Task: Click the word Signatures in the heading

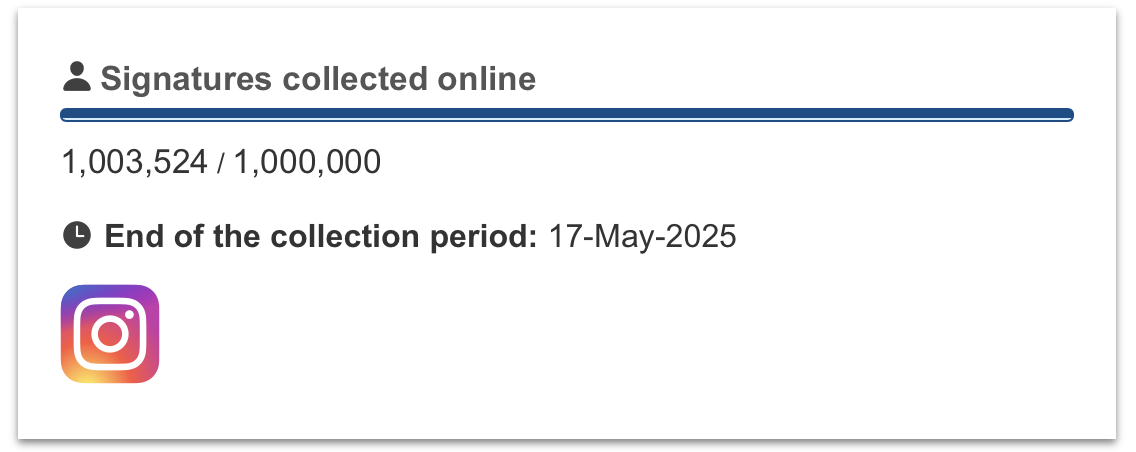Action: (186, 78)
